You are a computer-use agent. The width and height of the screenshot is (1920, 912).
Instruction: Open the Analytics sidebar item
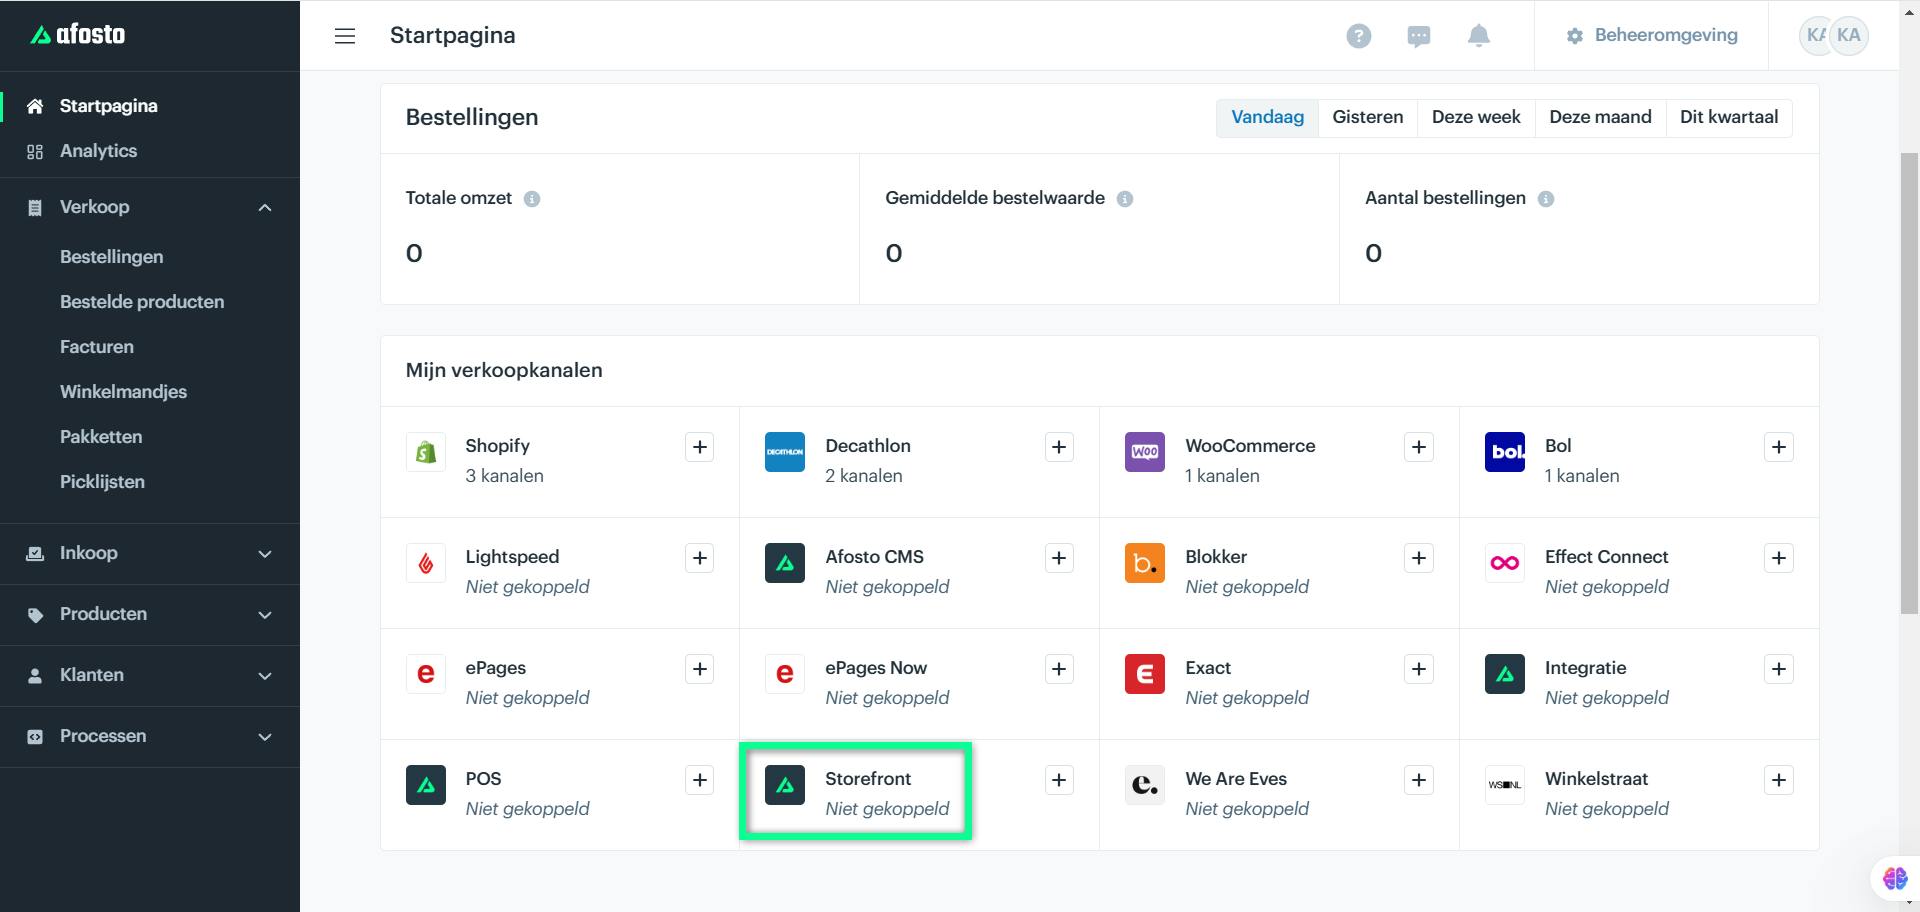coord(98,151)
